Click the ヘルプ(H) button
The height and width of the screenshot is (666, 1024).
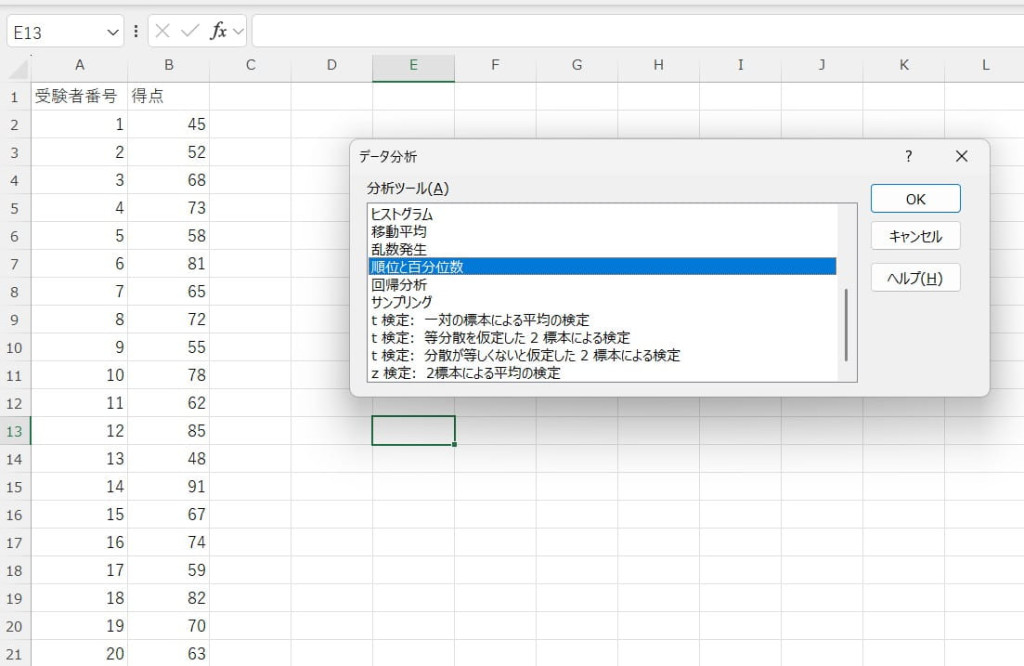(915, 278)
